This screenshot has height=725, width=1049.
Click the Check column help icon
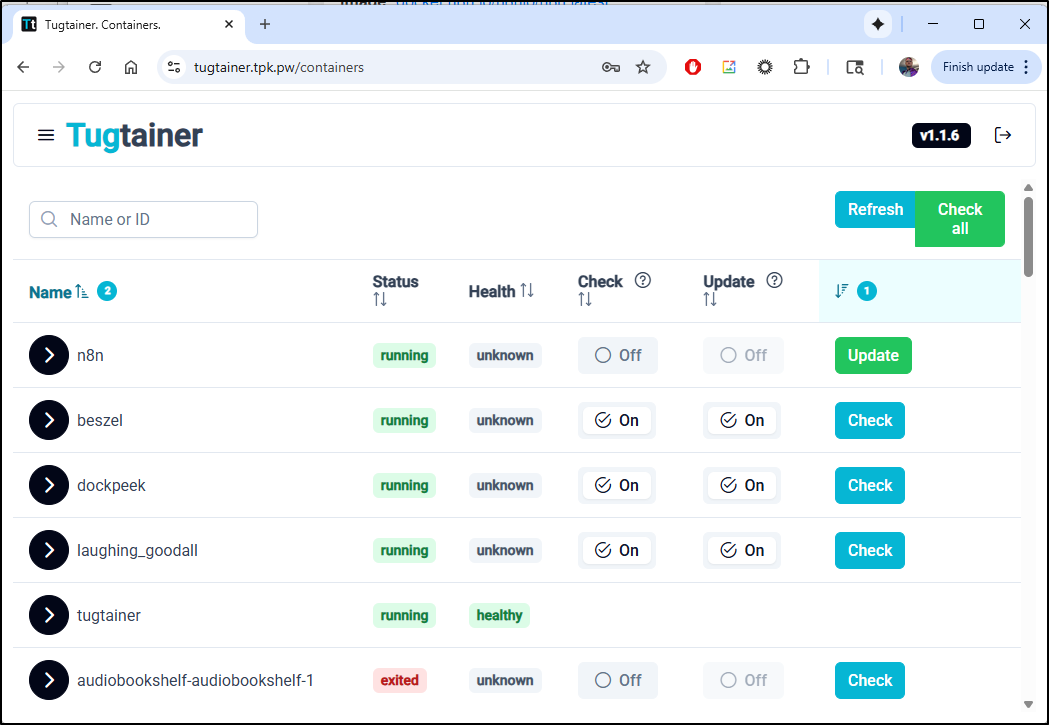point(643,281)
